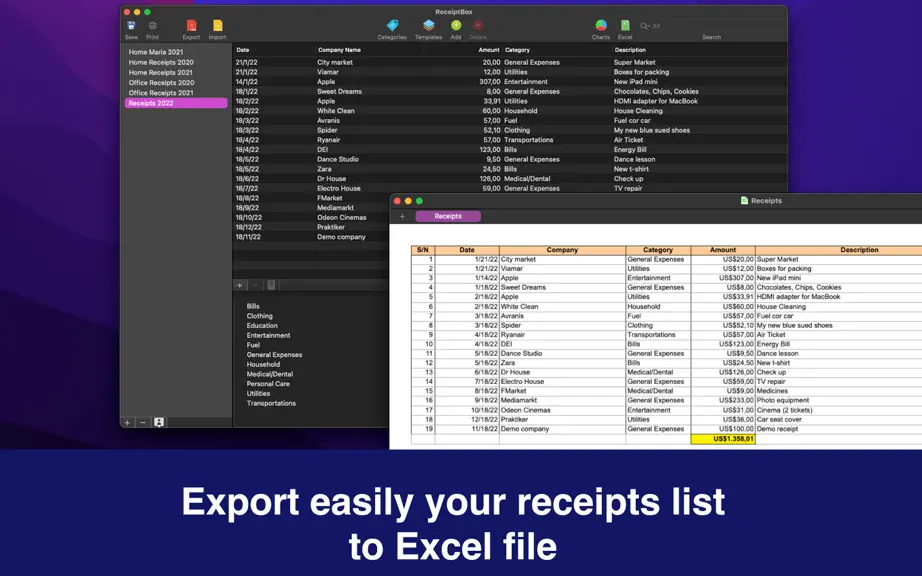Click the S/N header cell in spreadsheet
Screen dimensions: 922x576
(423, 250)
